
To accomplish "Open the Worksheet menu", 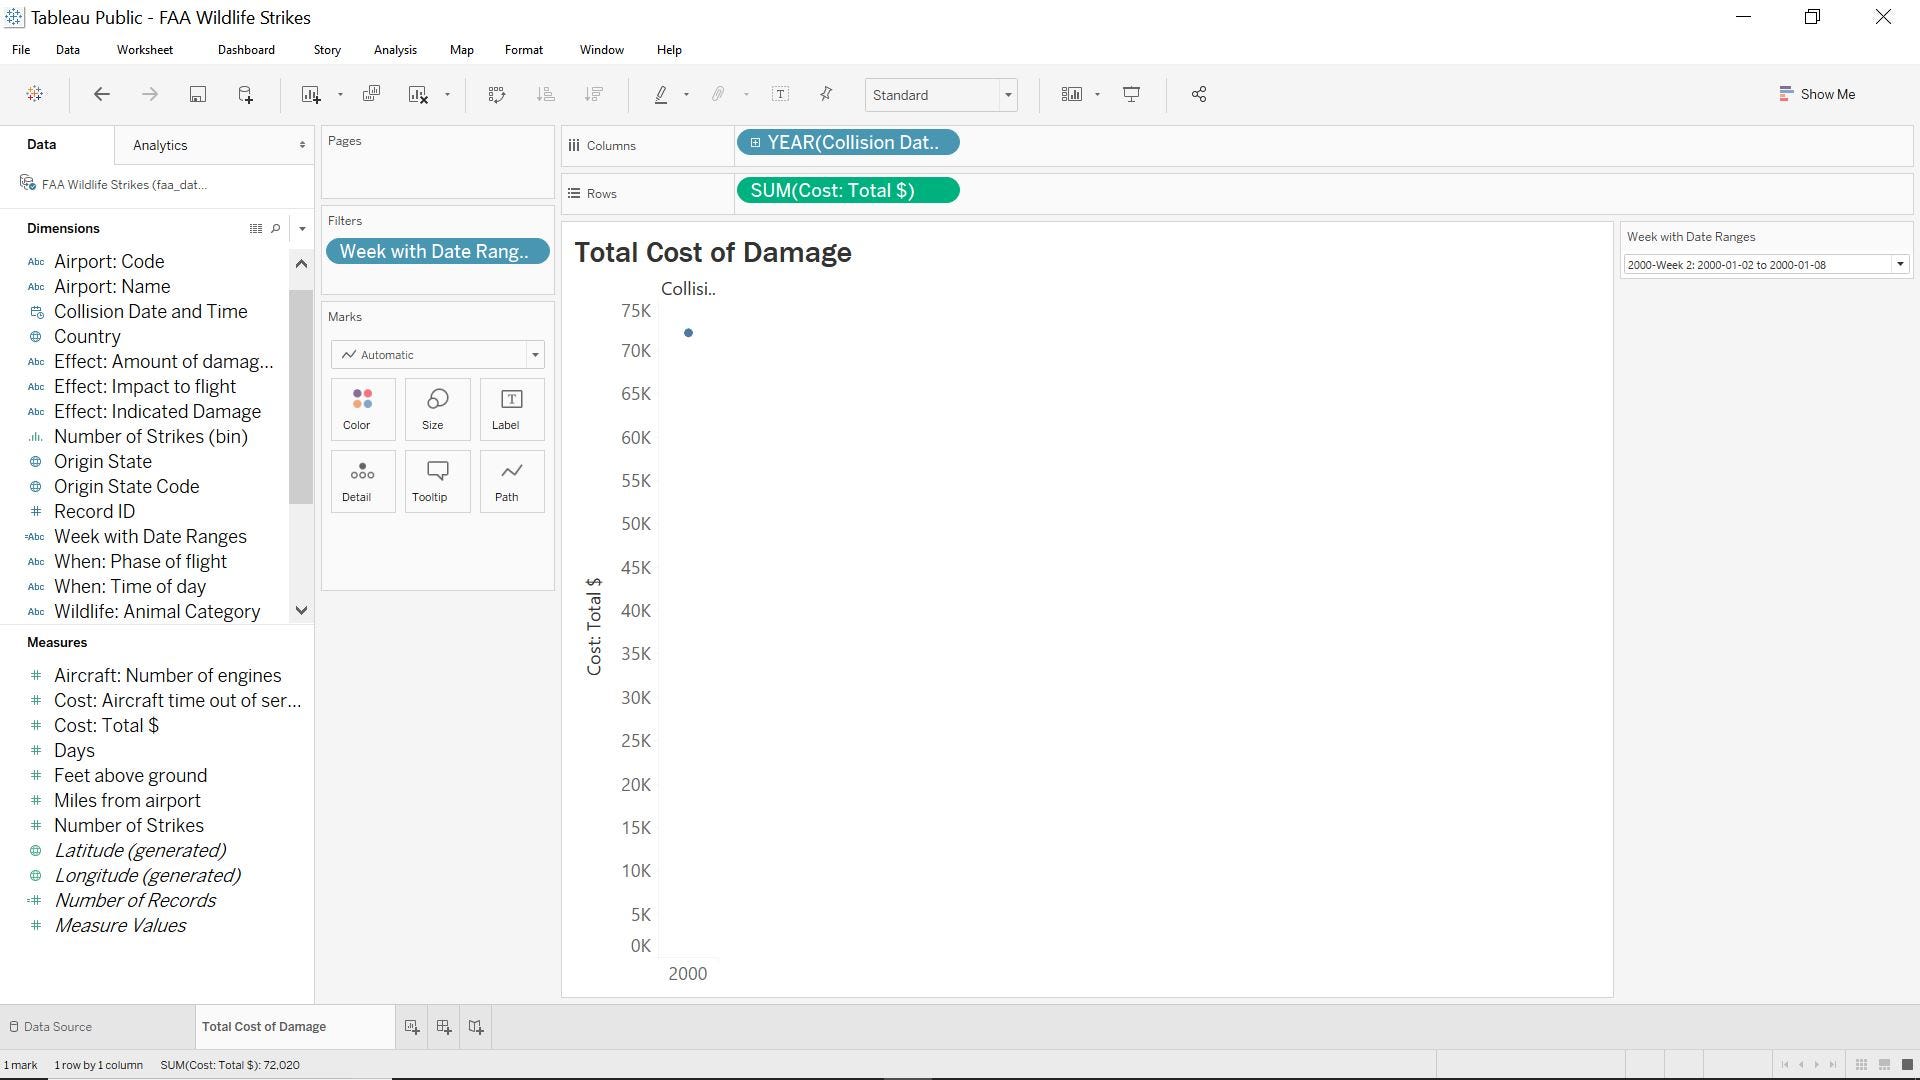I will coord(145,50).
